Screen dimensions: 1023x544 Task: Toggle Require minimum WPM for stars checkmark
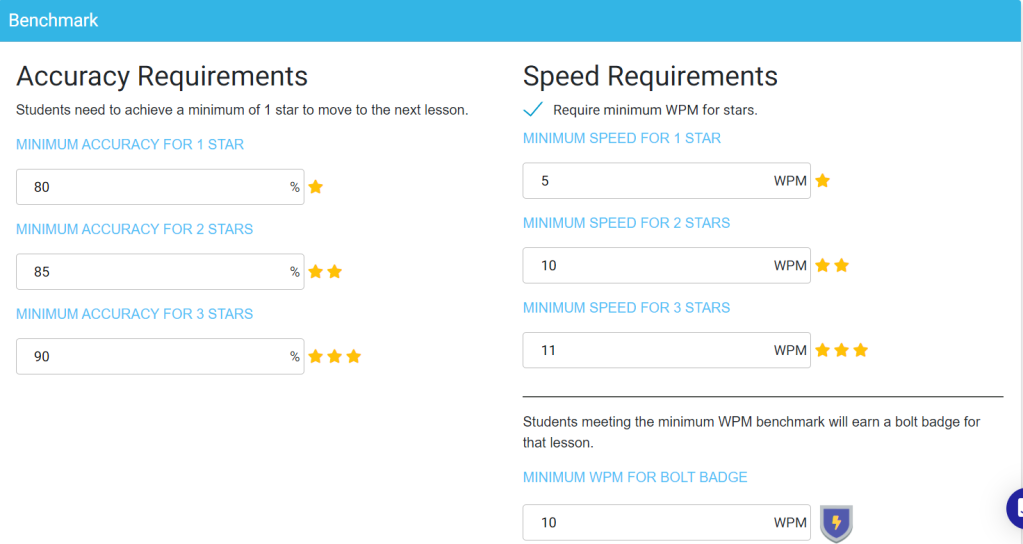pyautogui.click(x=533, y=109)
